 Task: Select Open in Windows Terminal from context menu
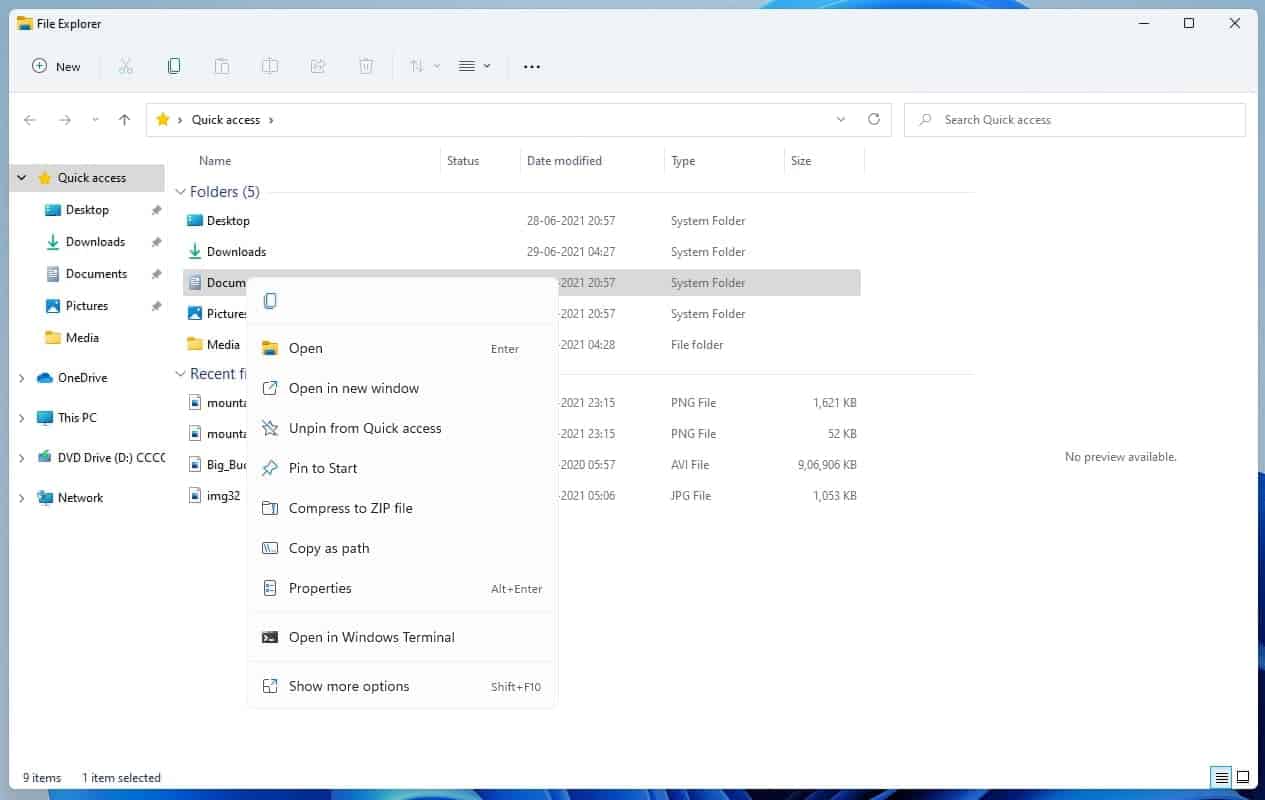coord(371,637)
